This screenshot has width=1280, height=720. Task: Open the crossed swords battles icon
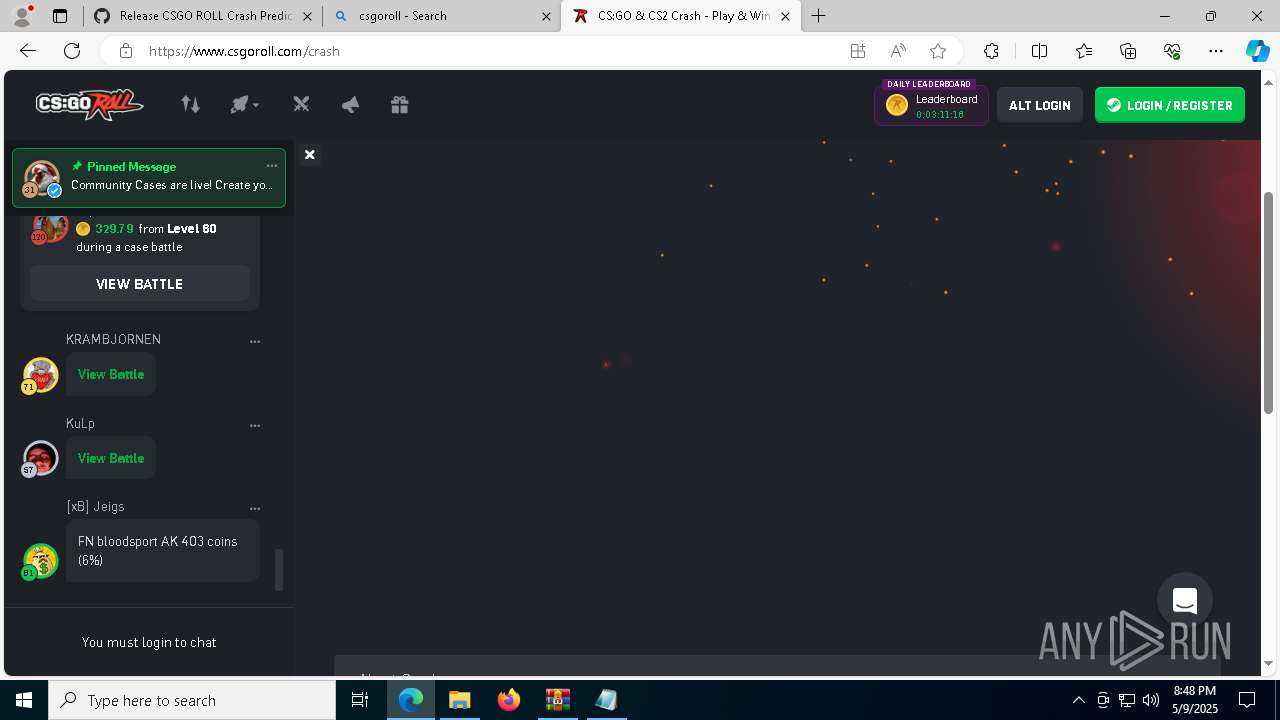[x=301, y=104]
